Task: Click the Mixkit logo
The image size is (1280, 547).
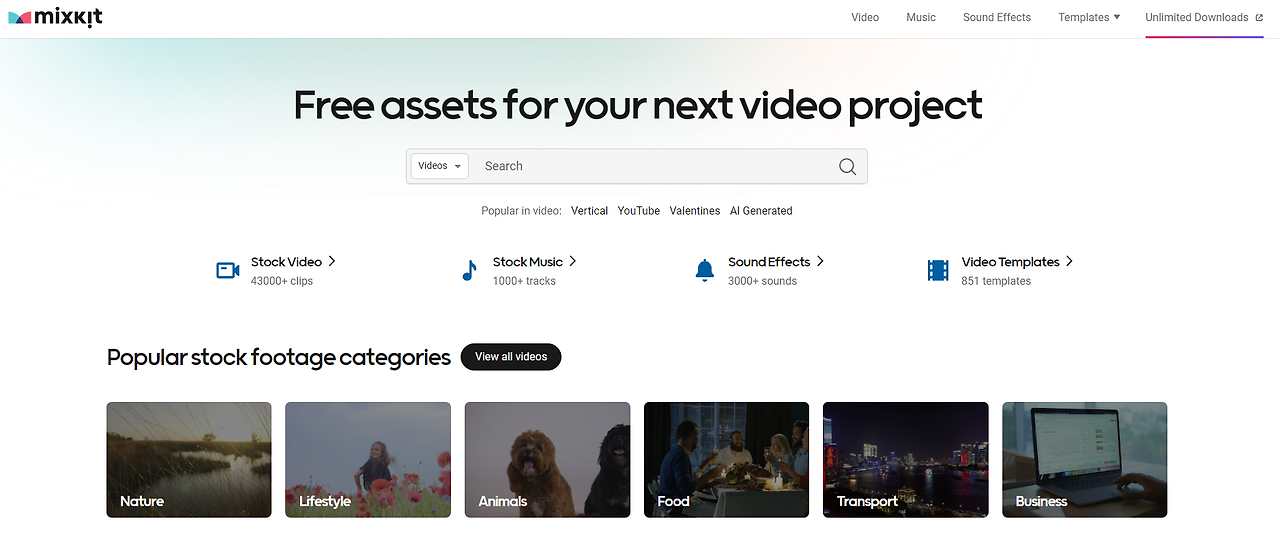Action: (55, 18)
